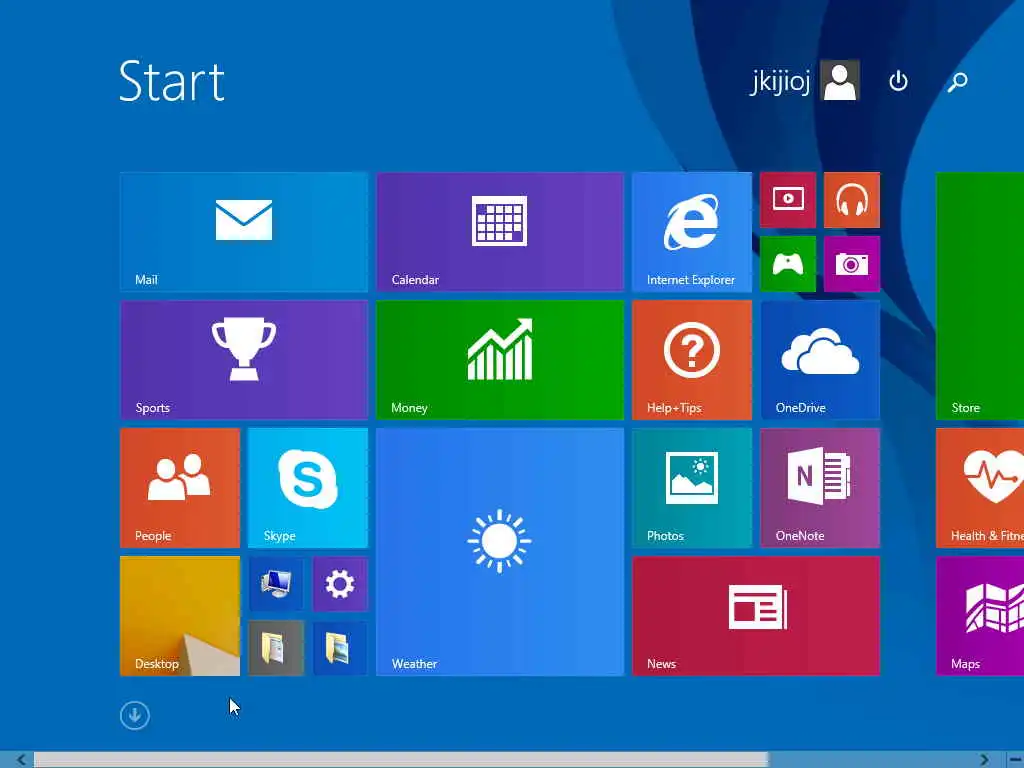Open This PC computer small tile
Screen dimensions: 1024x768
tap(276, 584)
